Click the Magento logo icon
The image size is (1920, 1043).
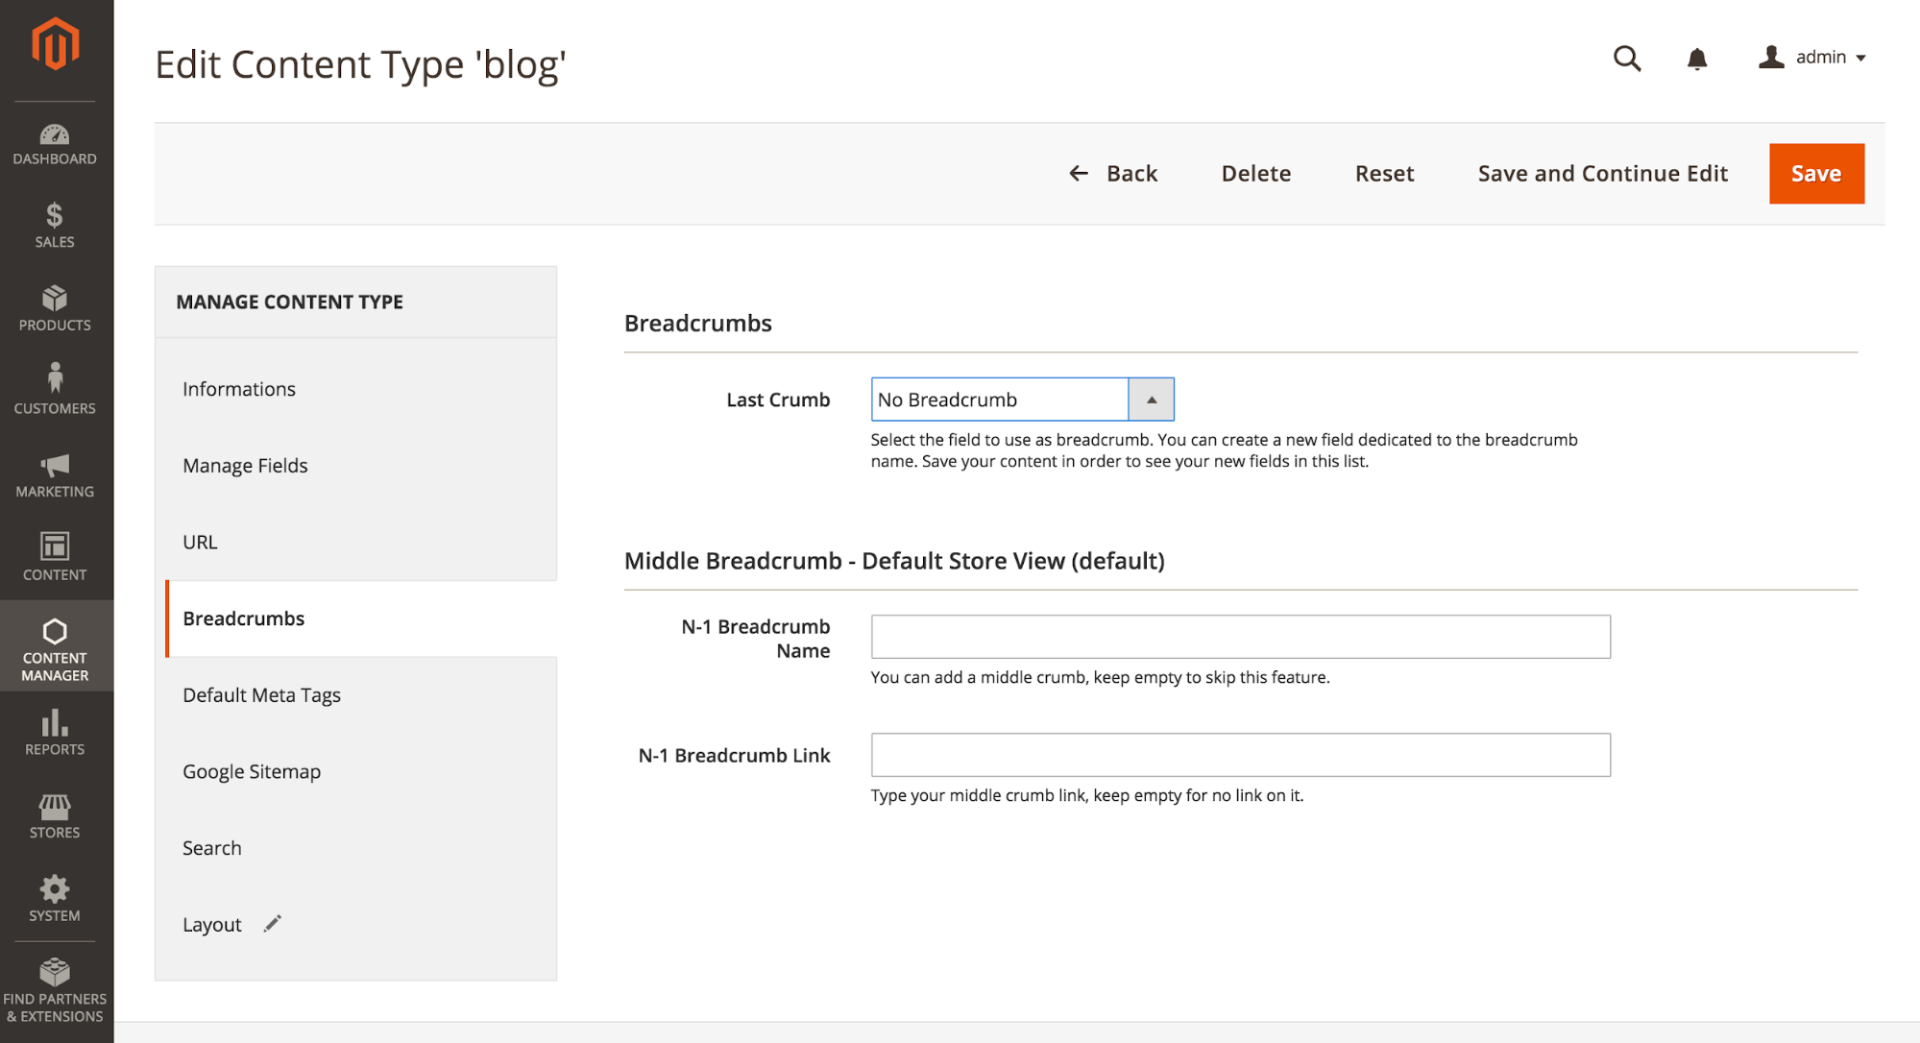coord(55,44)
